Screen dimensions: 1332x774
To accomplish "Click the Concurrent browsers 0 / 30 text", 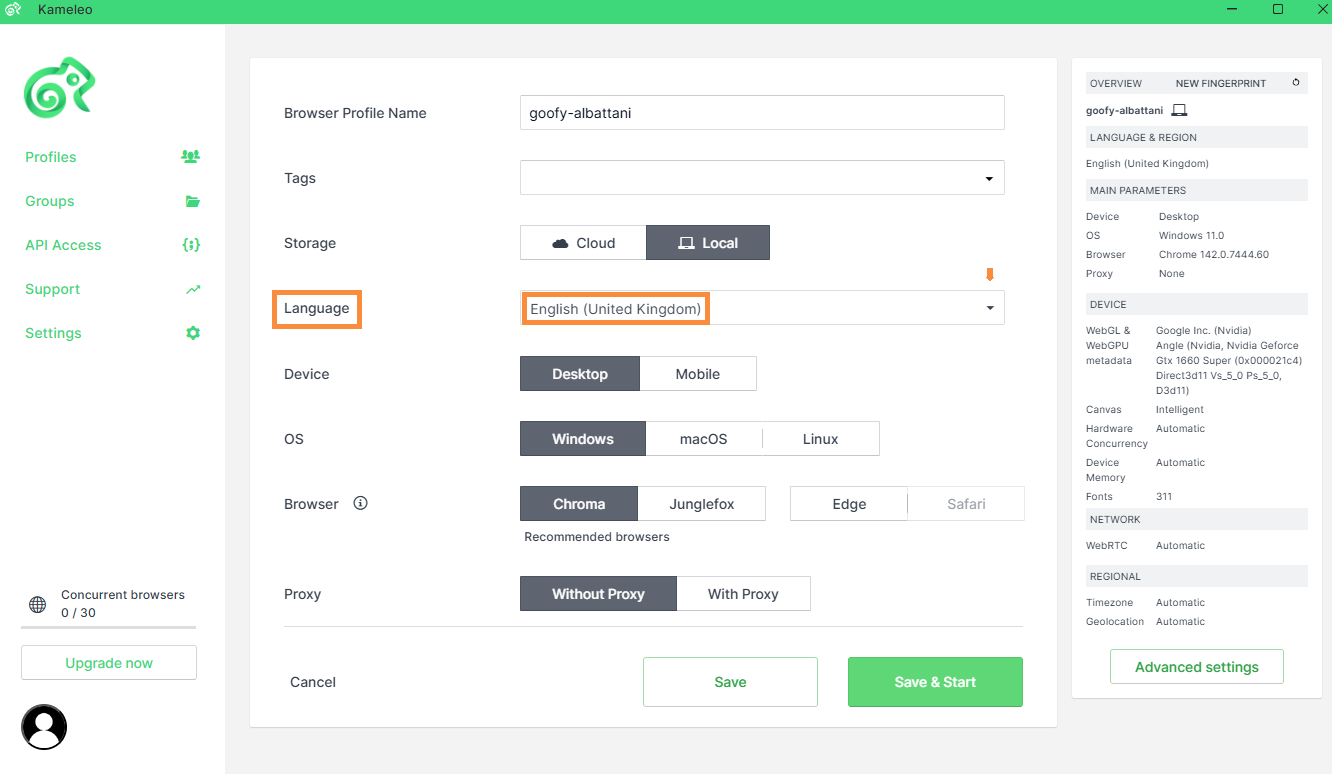I will 123,604.
